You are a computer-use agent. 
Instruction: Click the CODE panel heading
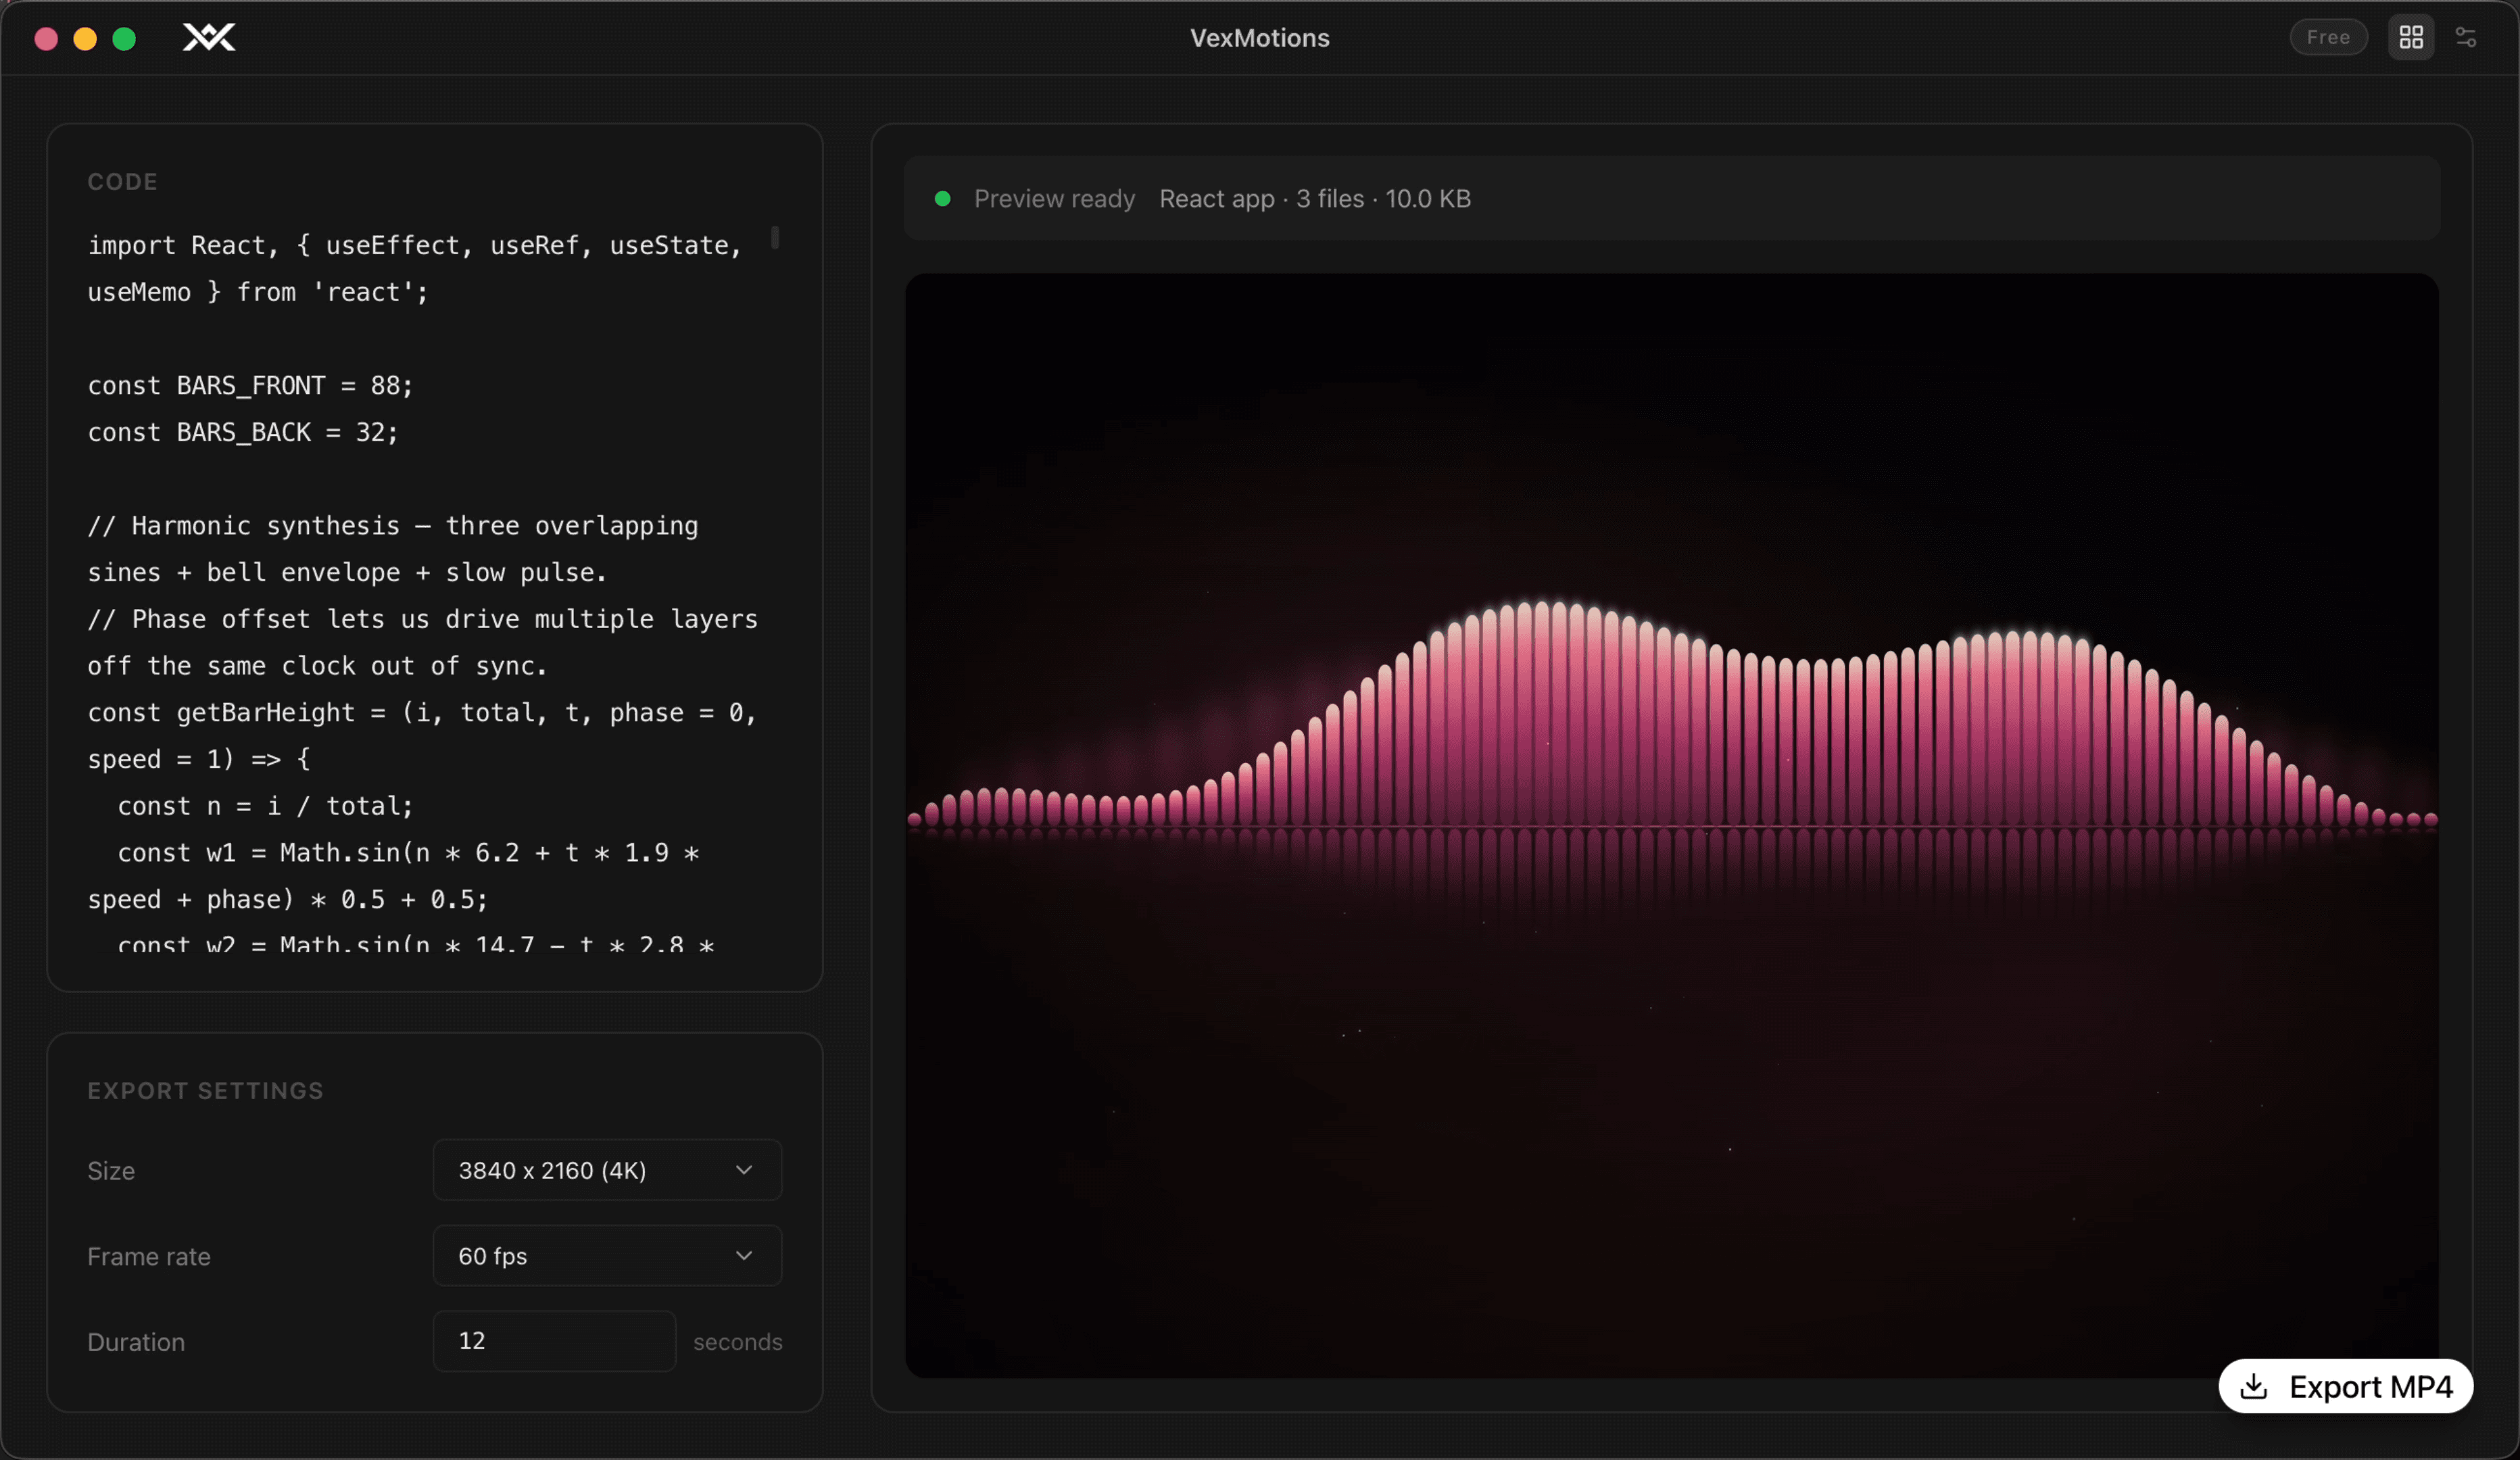click(x=122, y=182)
